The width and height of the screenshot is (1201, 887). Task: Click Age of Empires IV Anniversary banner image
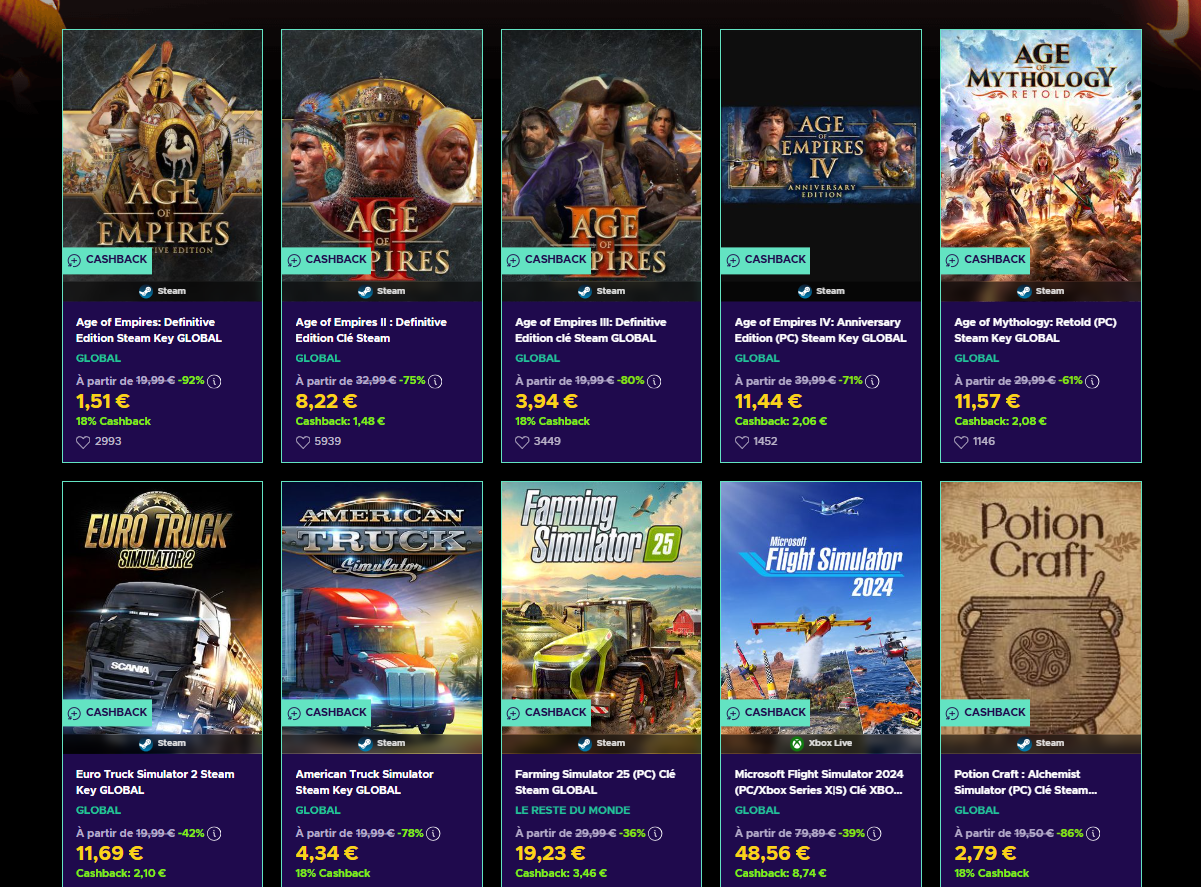pyautogui.click(x=821, y=155)
